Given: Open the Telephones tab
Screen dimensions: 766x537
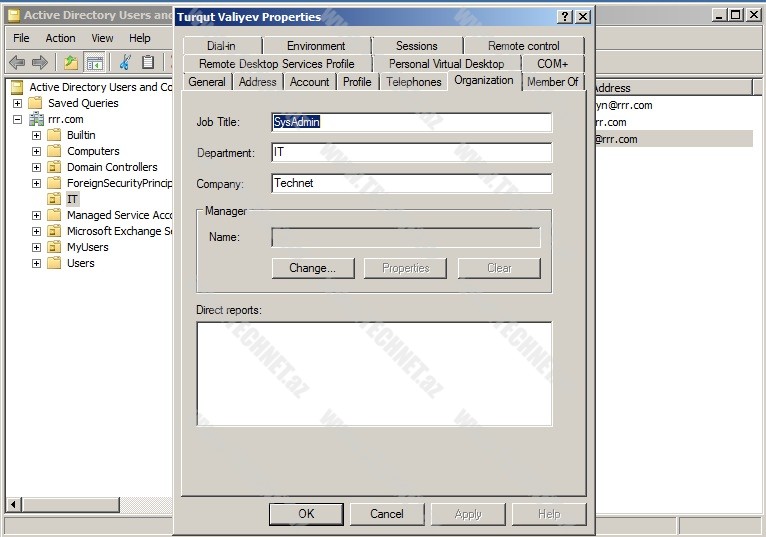Looking at the screenshot, I should click(x=413, y=82).
